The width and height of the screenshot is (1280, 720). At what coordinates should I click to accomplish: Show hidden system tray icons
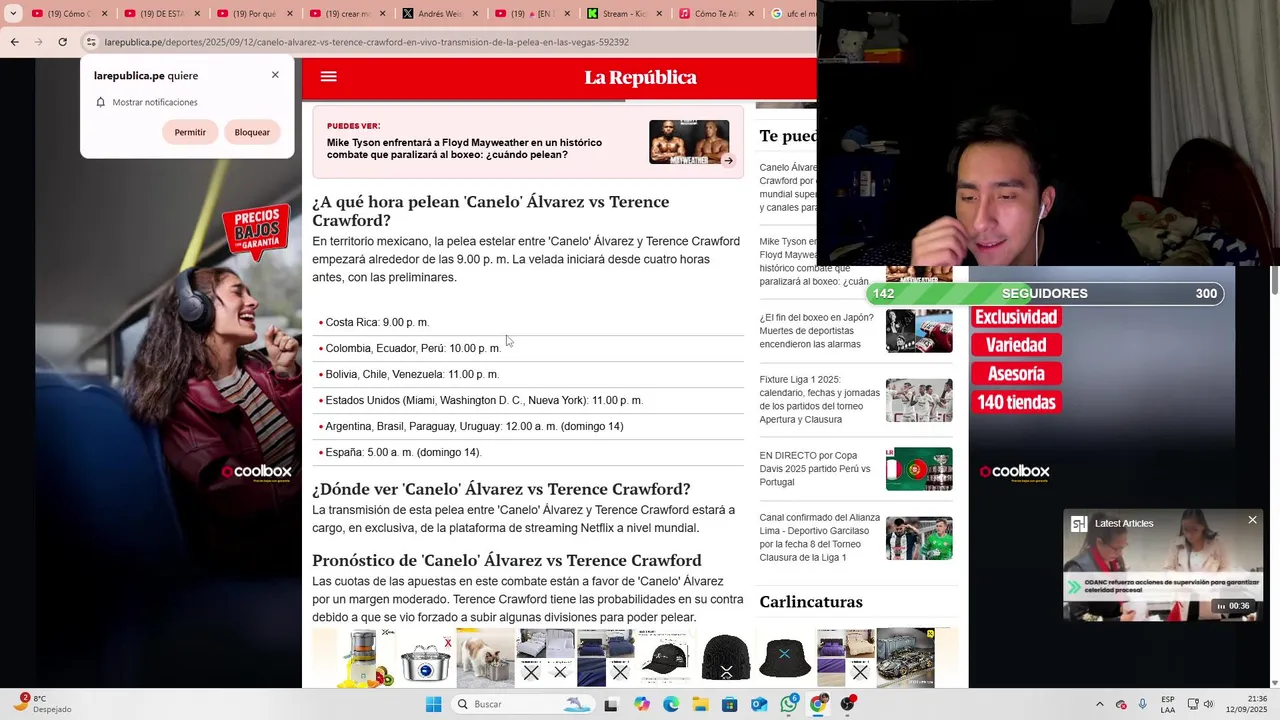(1099, 704)
